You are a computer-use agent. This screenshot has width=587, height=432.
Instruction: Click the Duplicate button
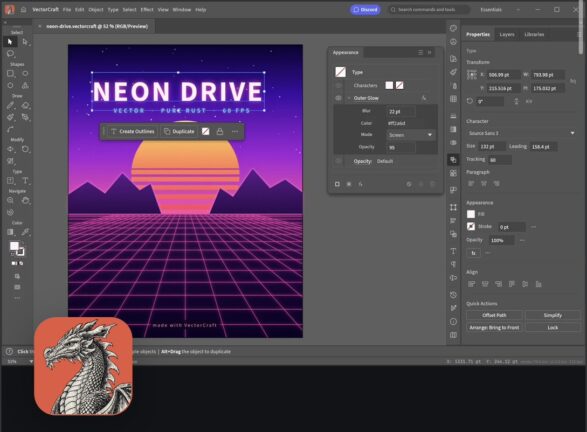(x=179, y=131)
